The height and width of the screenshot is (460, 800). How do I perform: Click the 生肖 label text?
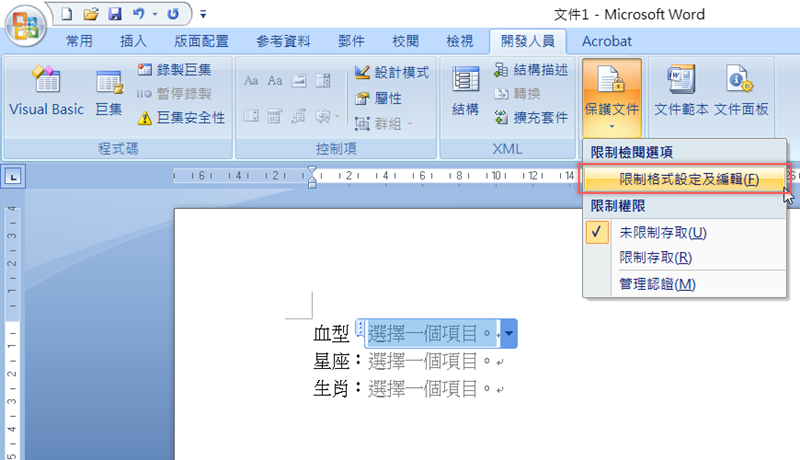click(331, 389)
